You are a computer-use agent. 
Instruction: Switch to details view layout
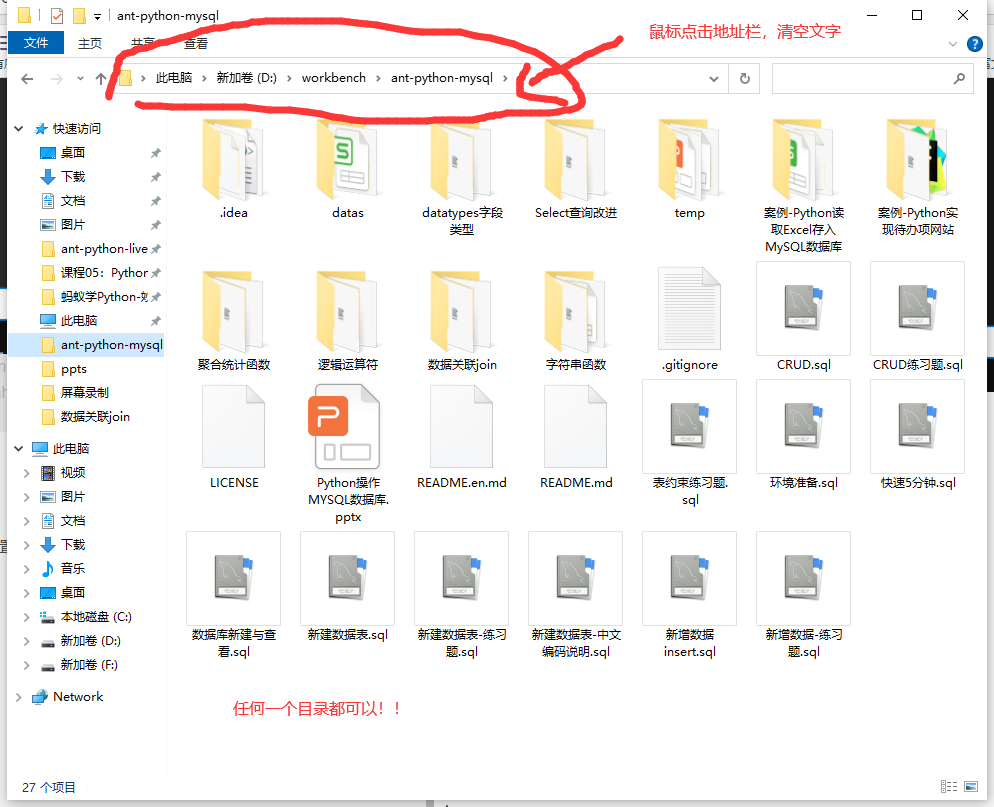(x=948, y=787)
